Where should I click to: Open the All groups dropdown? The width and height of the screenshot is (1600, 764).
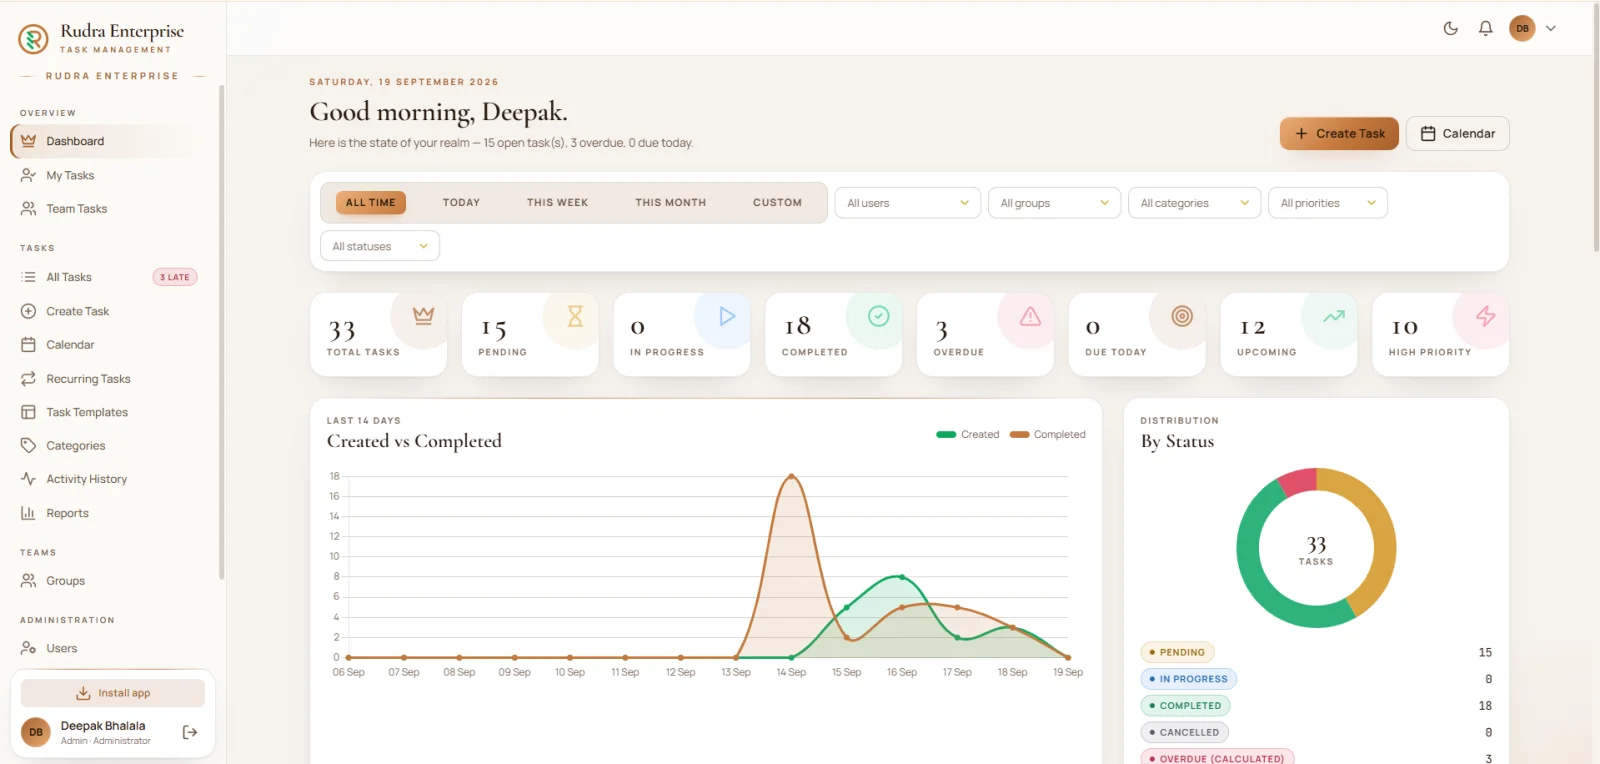1054,203
